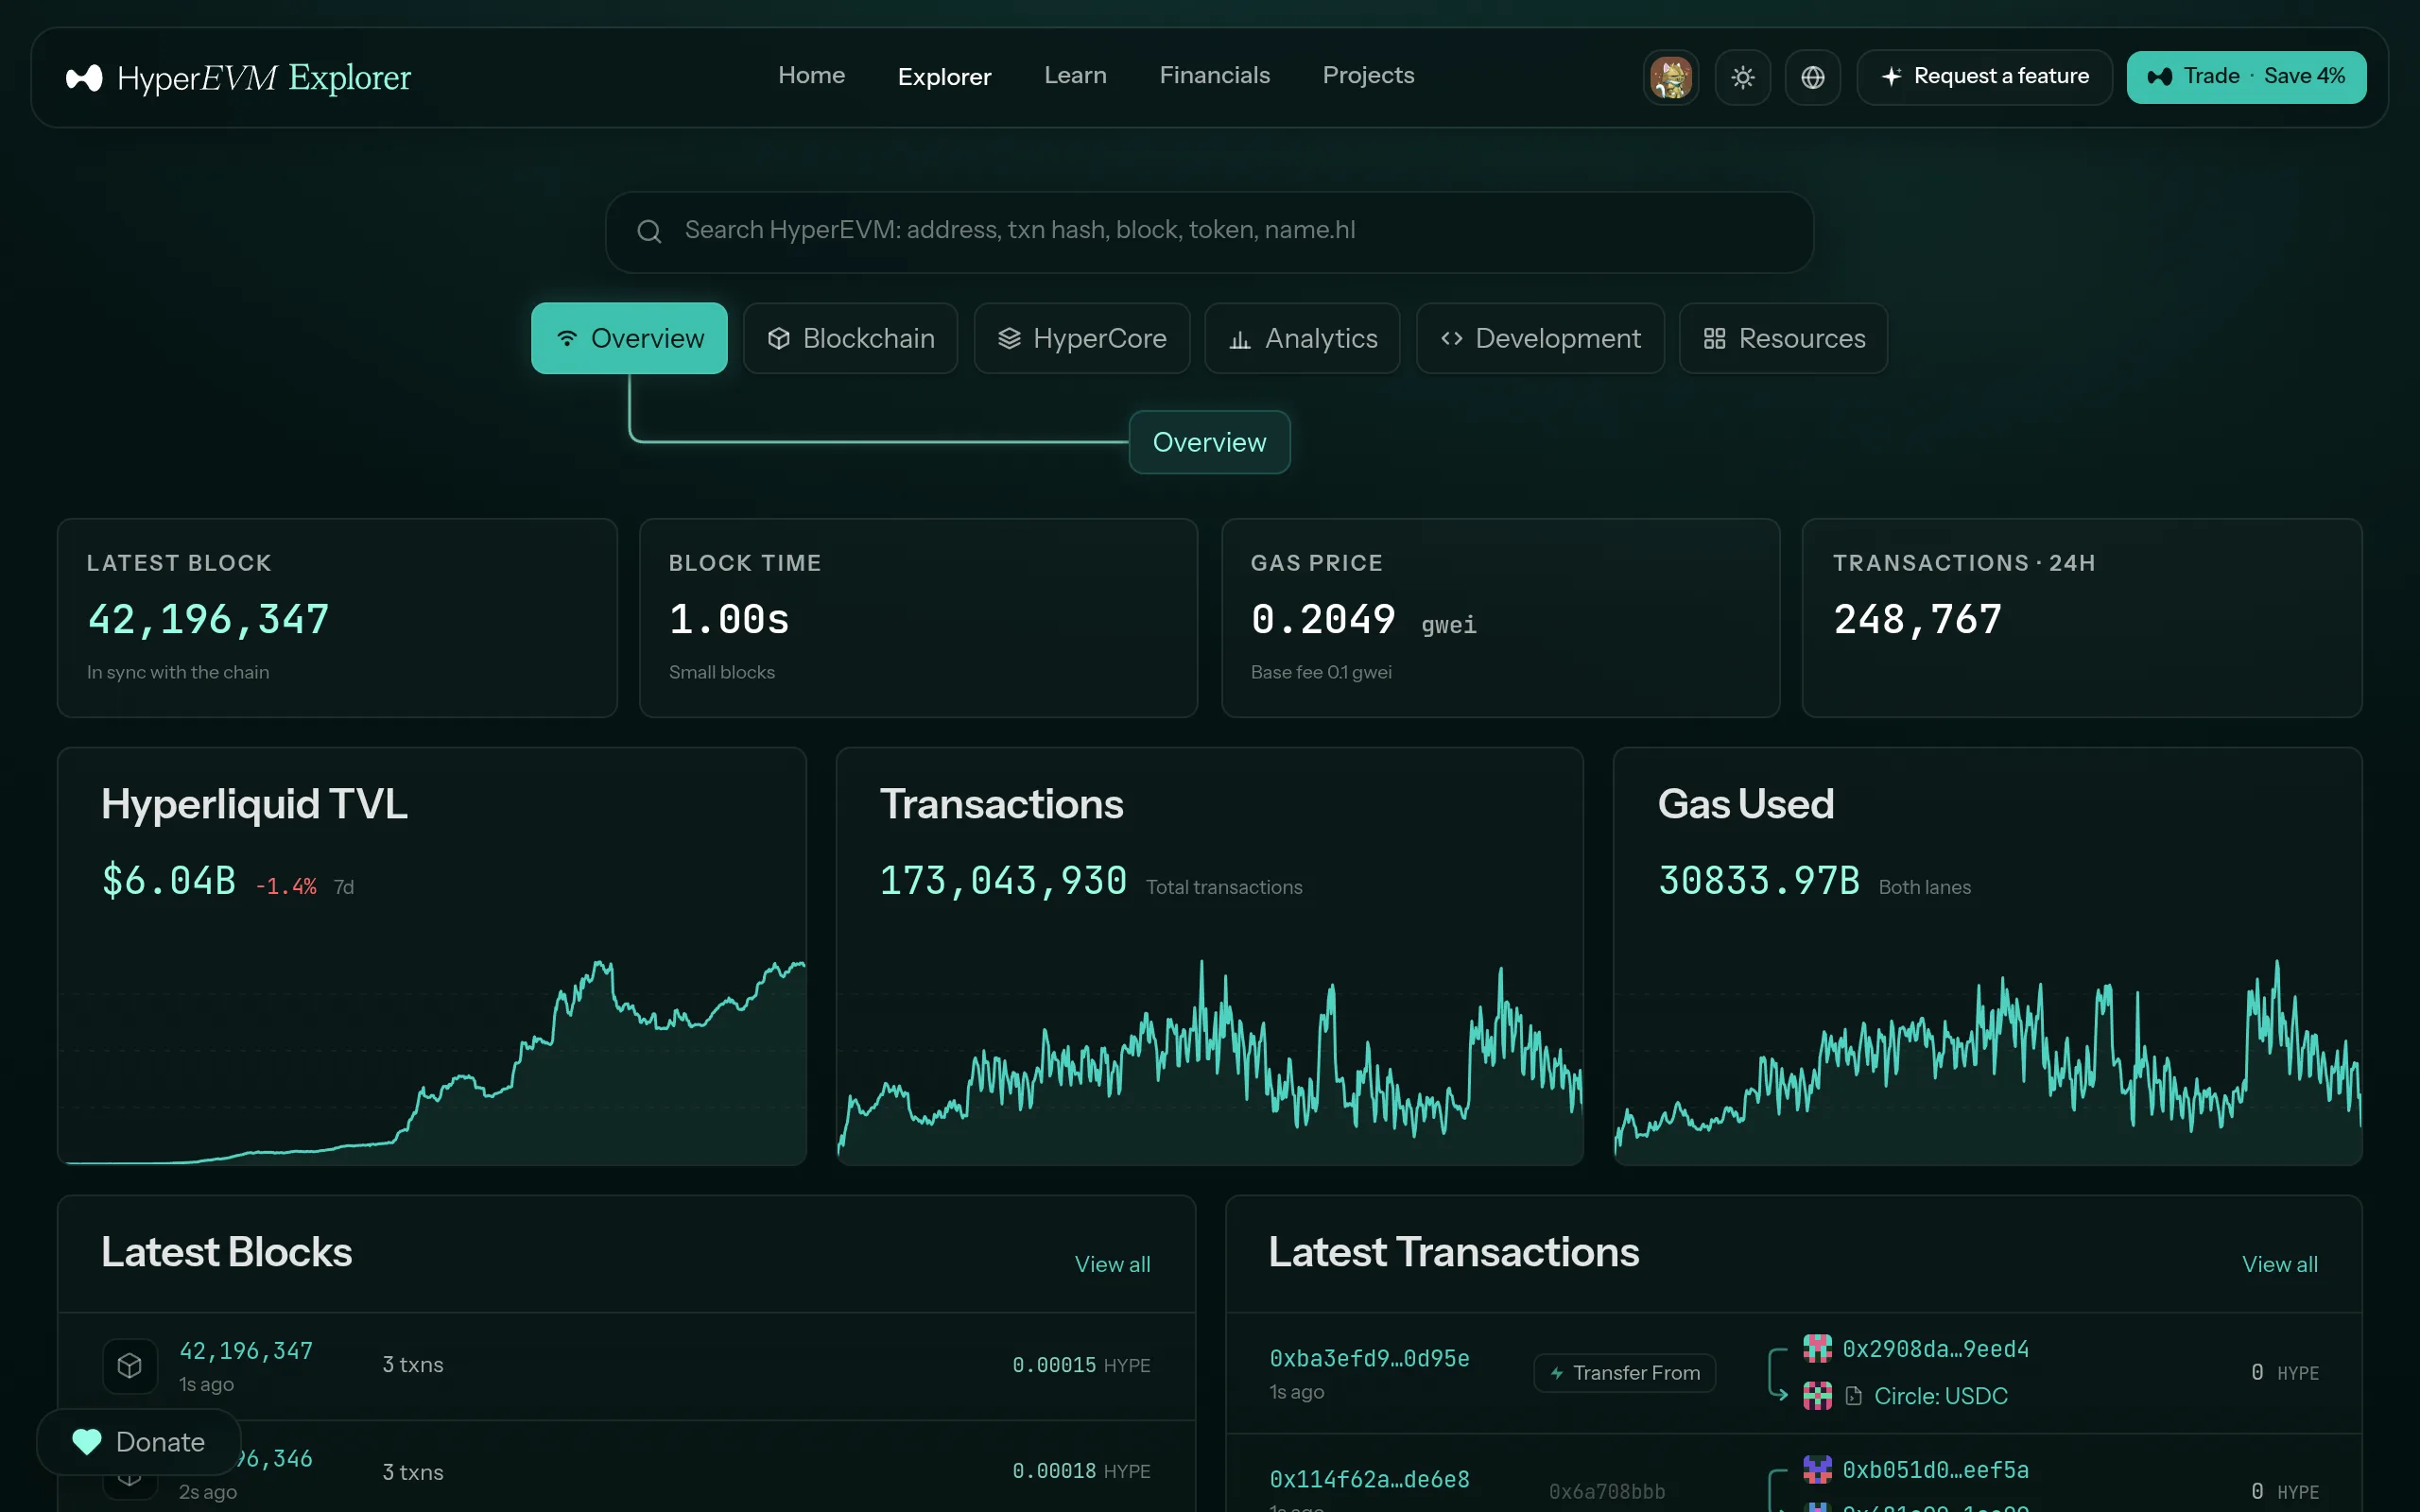Screen dimensions: 2420x1512
Task: Click 0.00018 HYPE block reward
Action: click(x=1081, y=1471)
